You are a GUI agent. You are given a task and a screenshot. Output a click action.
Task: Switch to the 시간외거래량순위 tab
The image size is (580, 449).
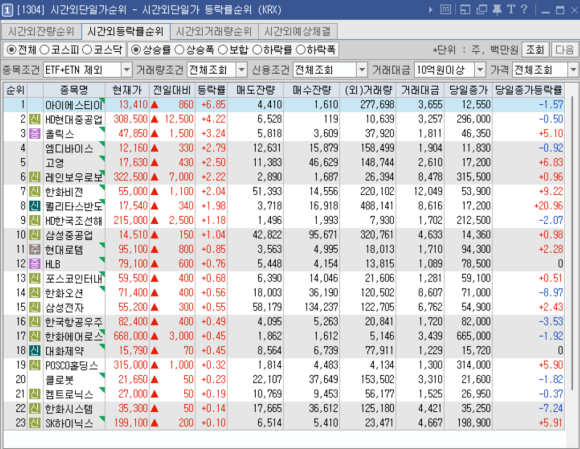214,31
